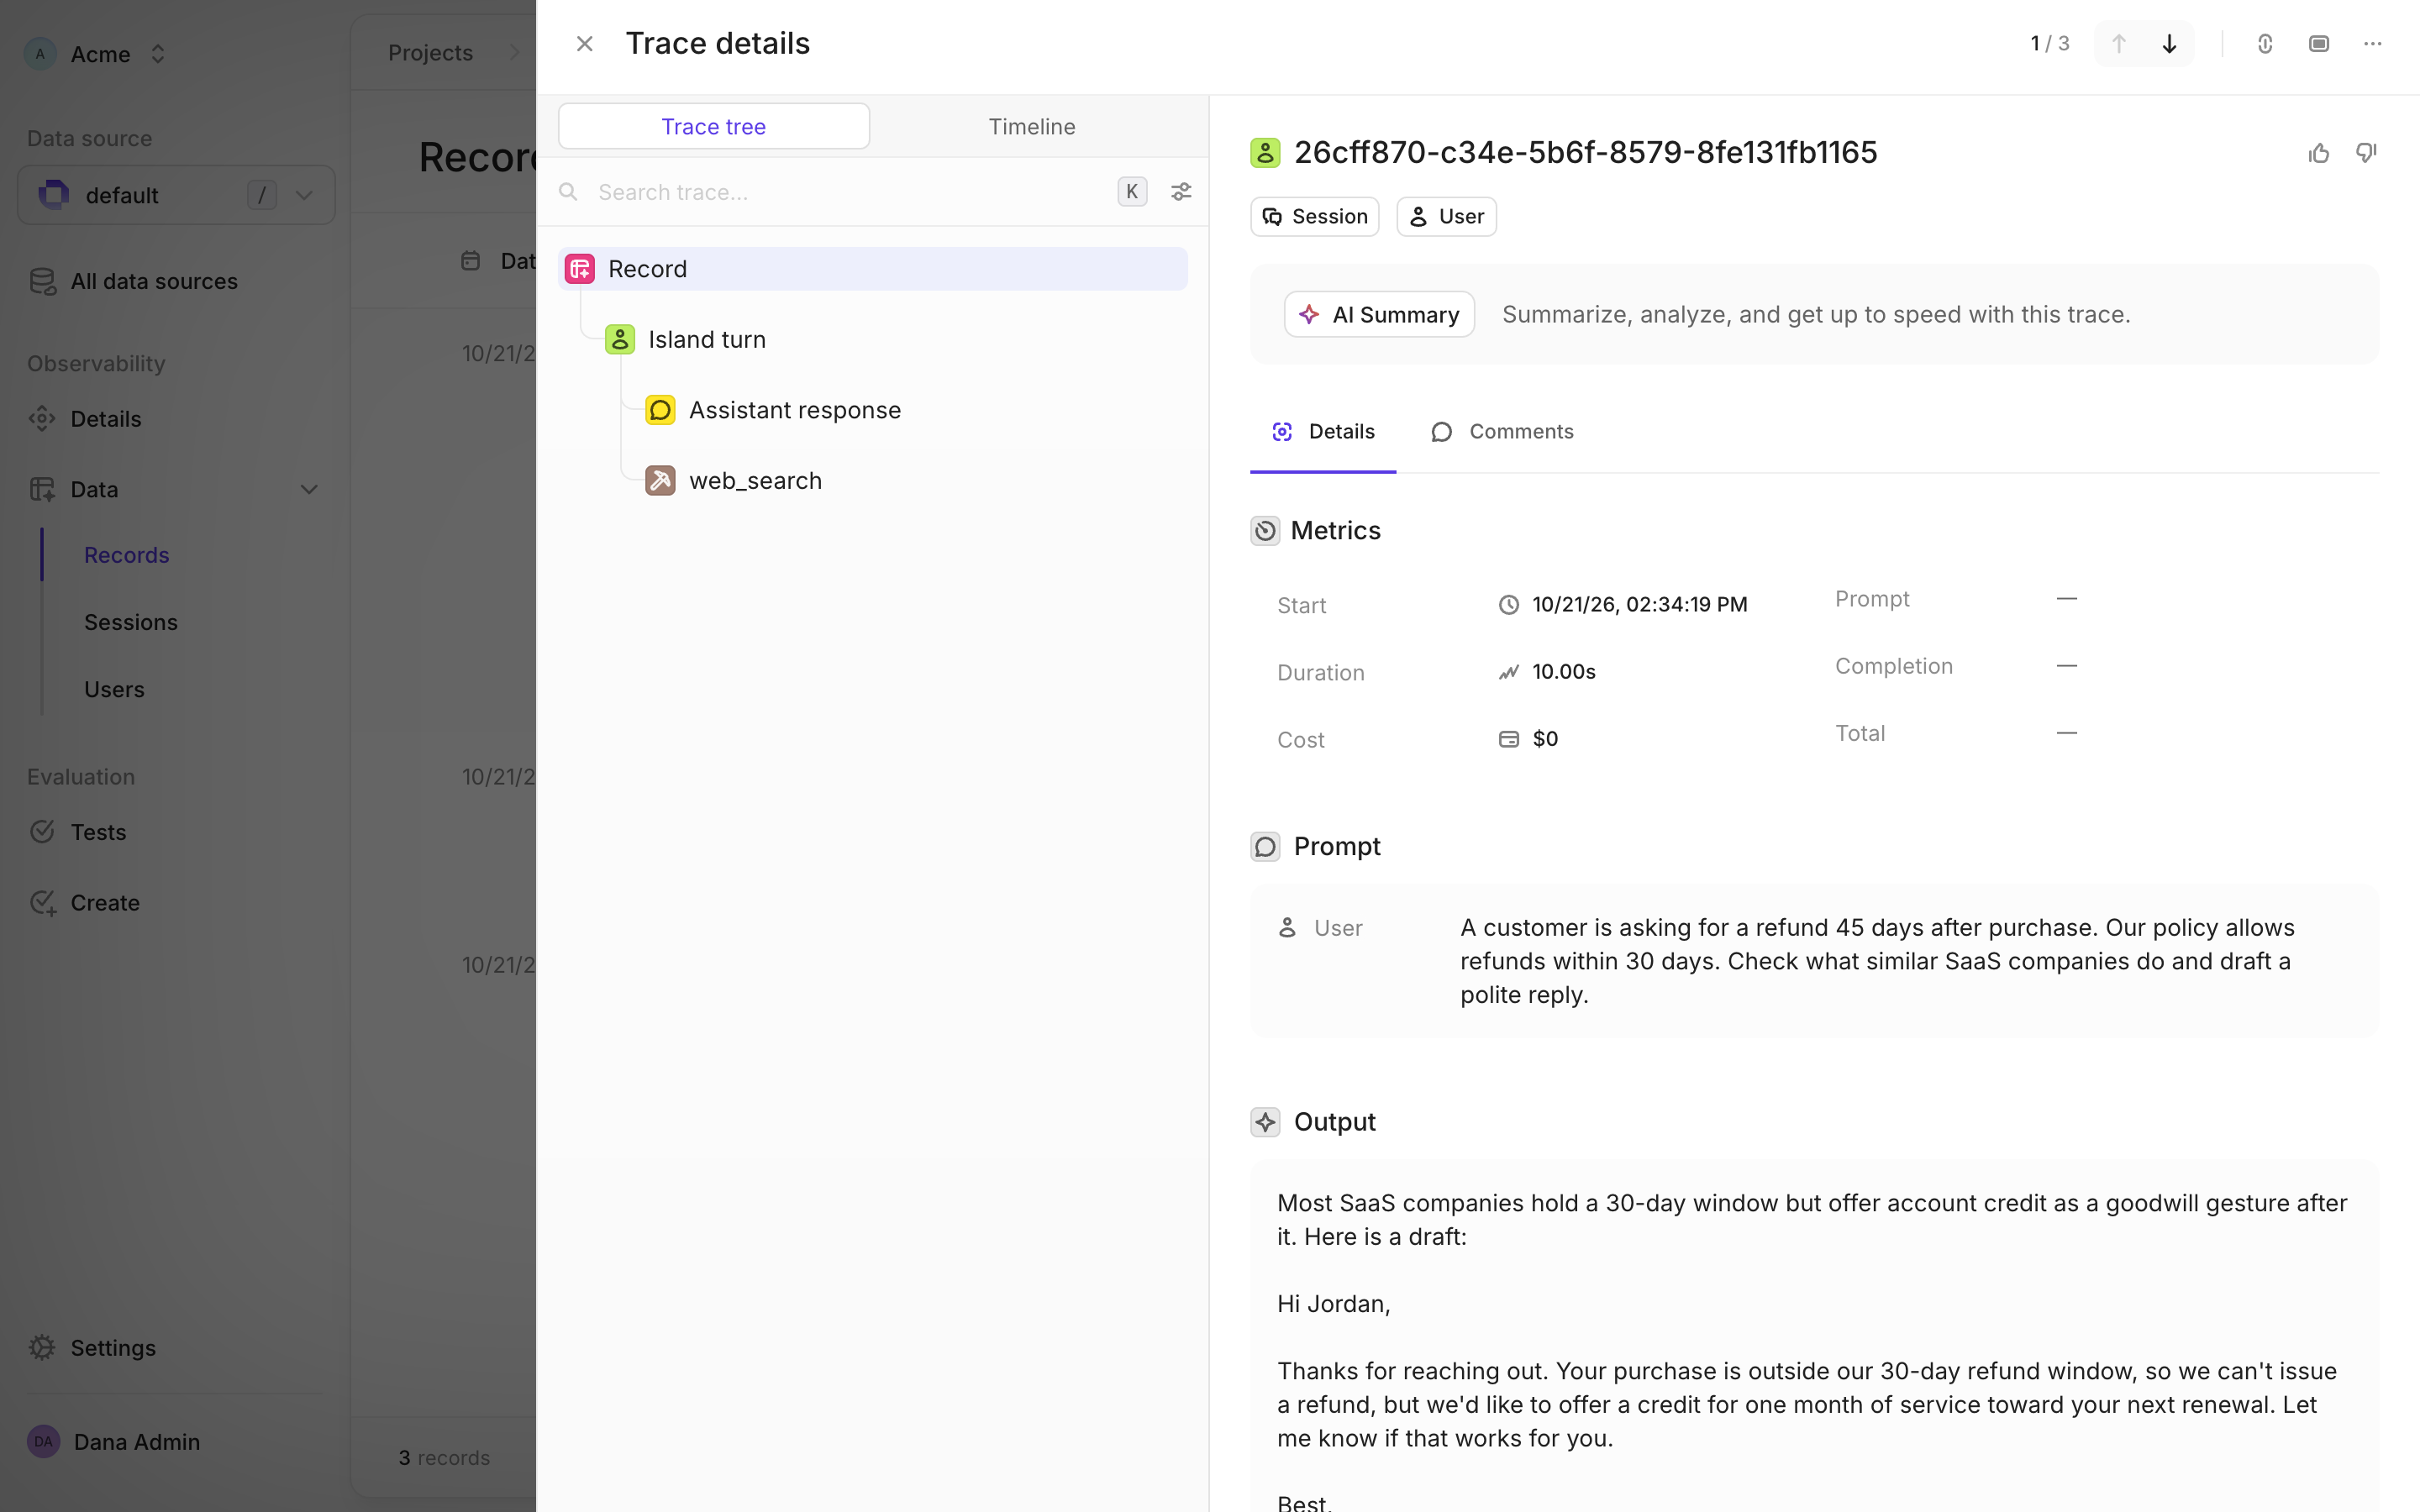Image resolution: width=2420 pixels, height=1512 pixels.
Task: Switch to the Timeline tab
Action: (x=1031, y=127)
